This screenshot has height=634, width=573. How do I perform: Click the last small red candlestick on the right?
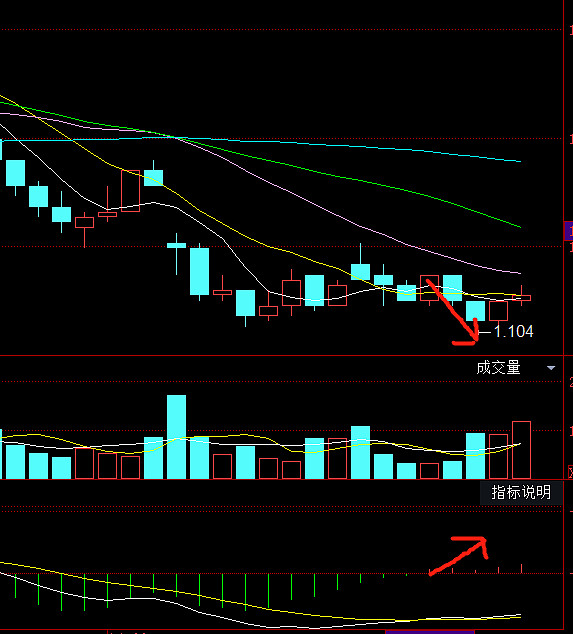click(x=522, y=298)
